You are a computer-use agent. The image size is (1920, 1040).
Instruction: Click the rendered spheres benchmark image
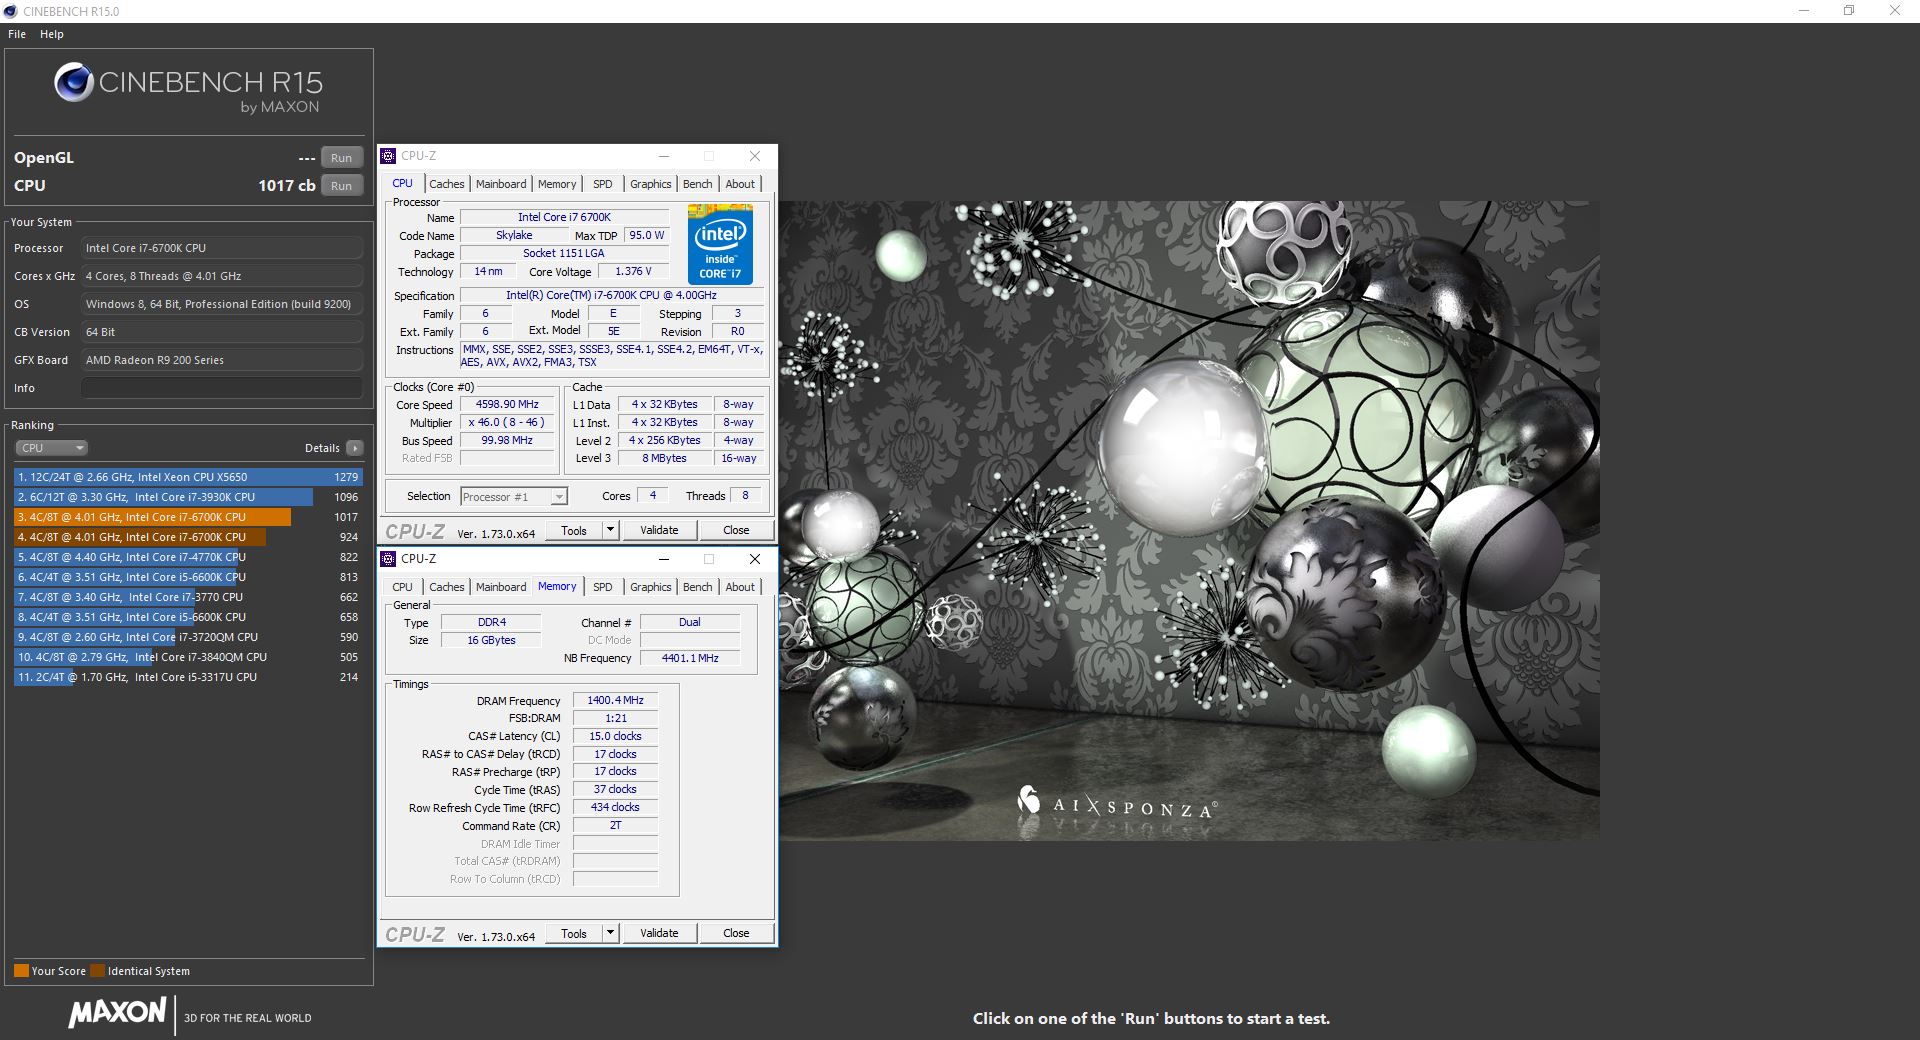pyautogui.click(x=1189, y=520)
